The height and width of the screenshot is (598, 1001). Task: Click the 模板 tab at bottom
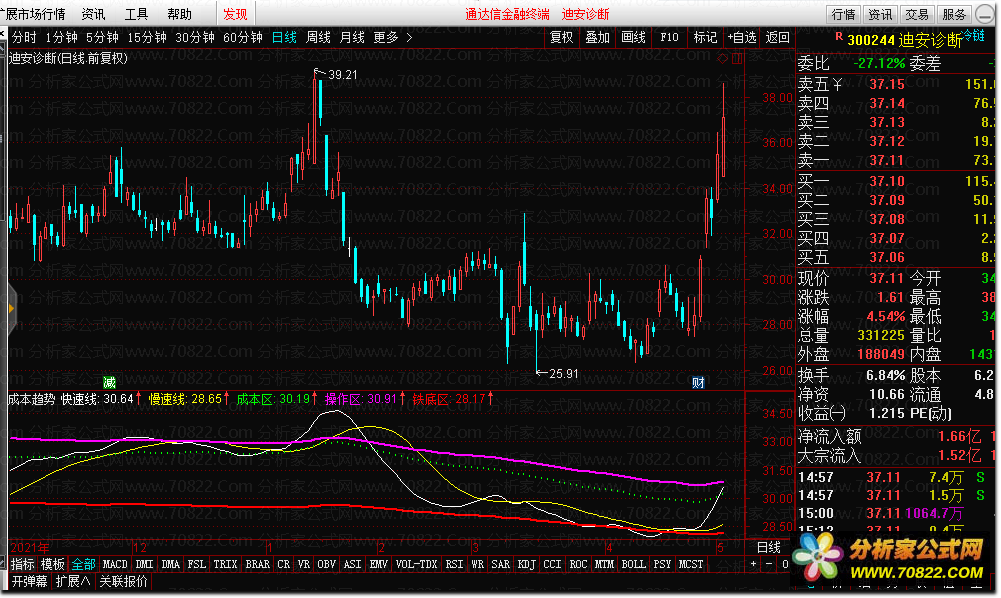coord(52,564)
